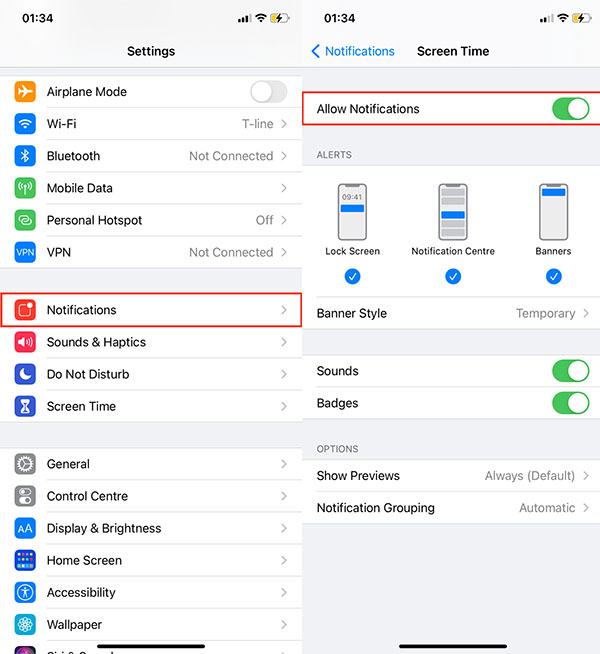Disable the Allow Notifications toggle

[x=570, y=109]
